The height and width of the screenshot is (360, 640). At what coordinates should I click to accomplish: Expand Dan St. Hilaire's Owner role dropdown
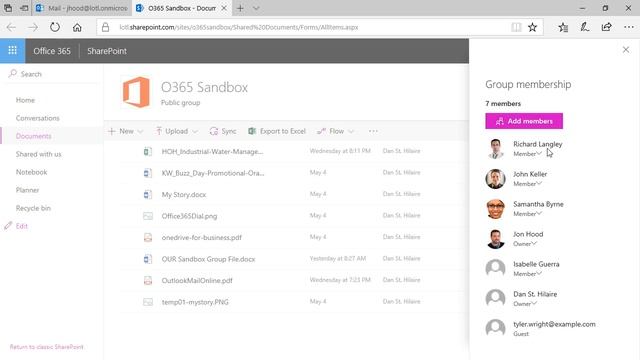coord(525,304)
